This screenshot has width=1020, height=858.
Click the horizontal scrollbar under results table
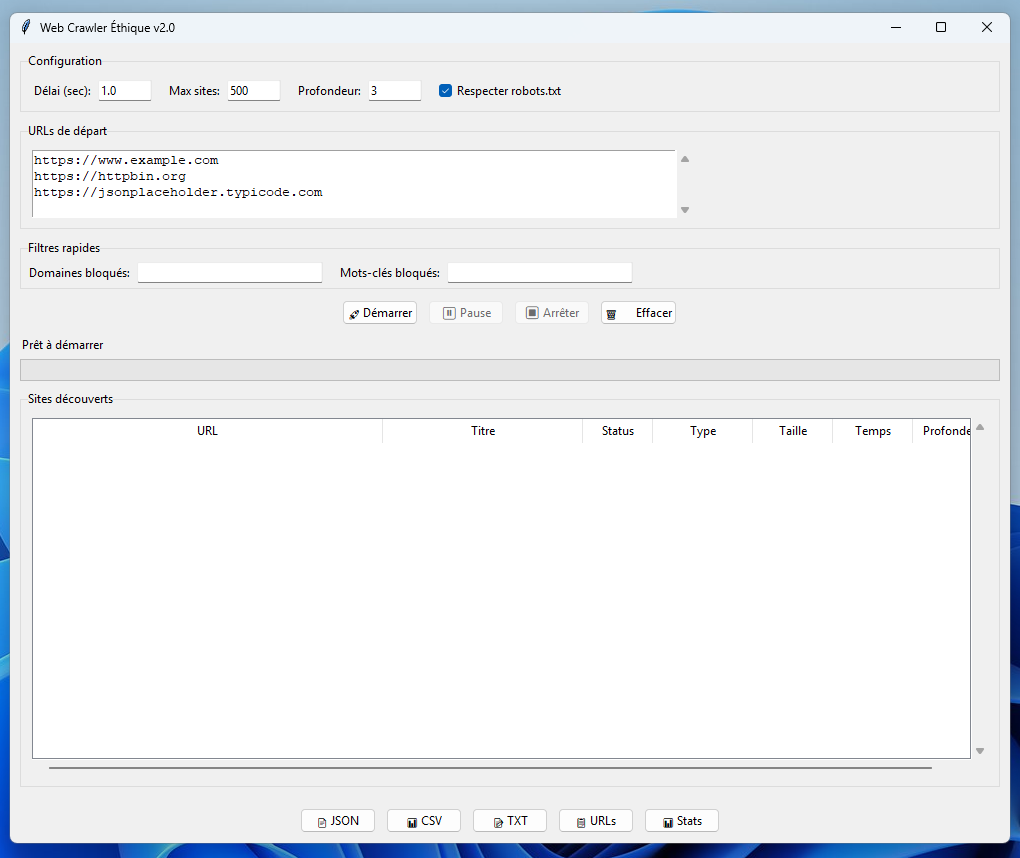pyautogui.click(x=490, y=768)
